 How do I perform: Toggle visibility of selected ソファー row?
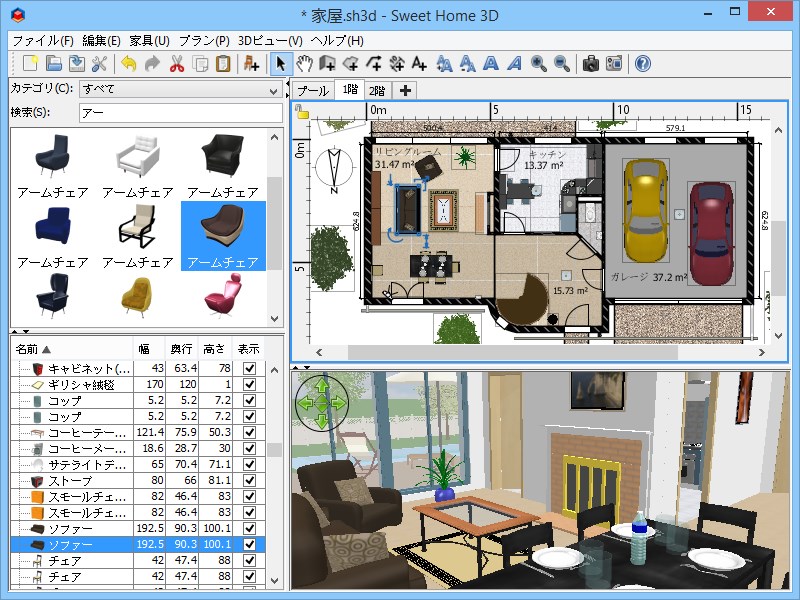[x=249, y=544]
